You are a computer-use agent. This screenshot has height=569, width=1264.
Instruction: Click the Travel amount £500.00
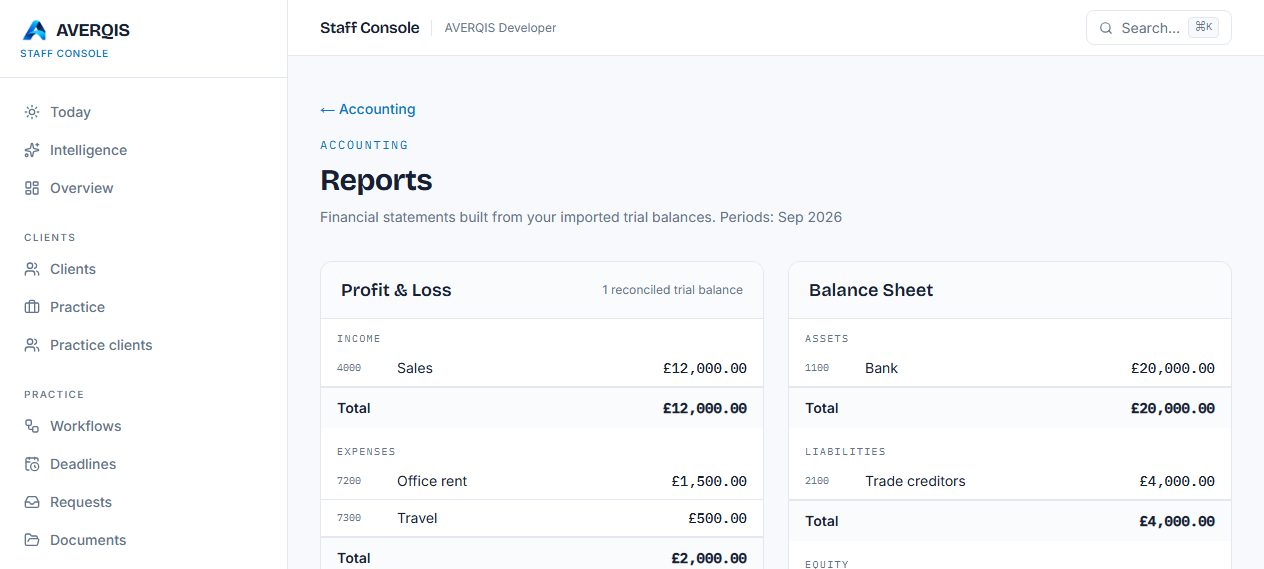tap(717, 518)
